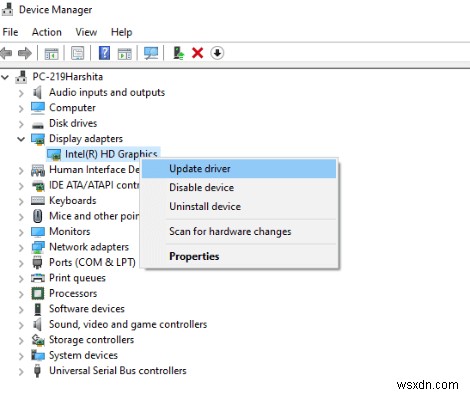Expand the Disk drives category

[21, 124]
